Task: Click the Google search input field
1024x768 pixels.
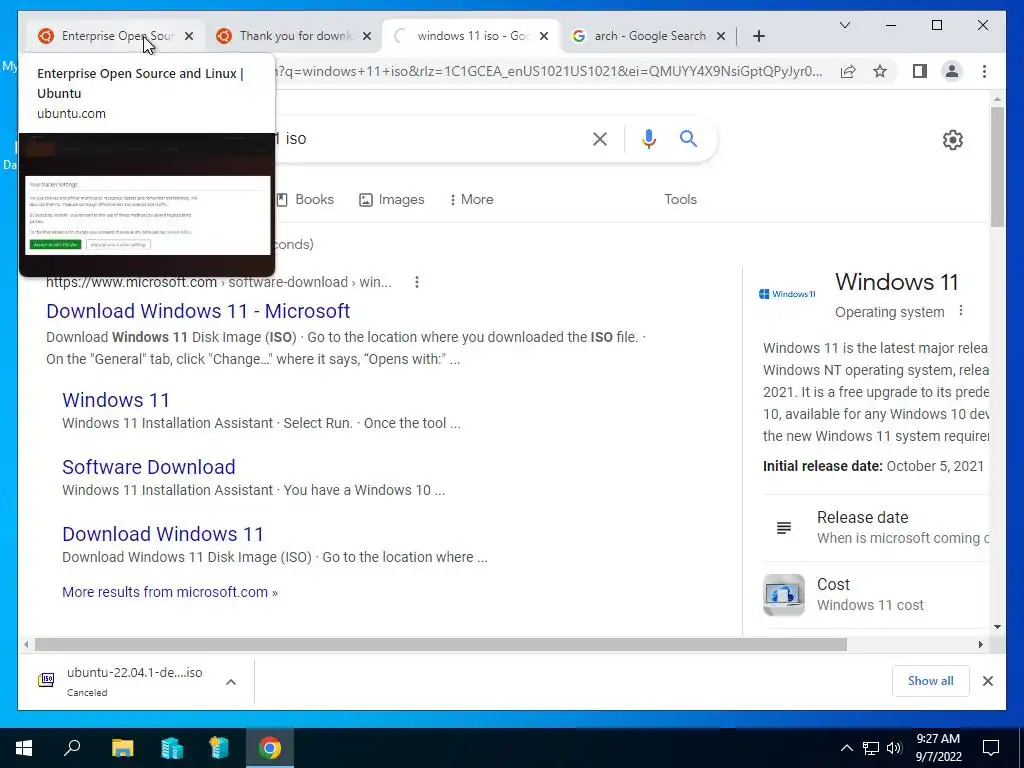Action: (x=431, y=138)
